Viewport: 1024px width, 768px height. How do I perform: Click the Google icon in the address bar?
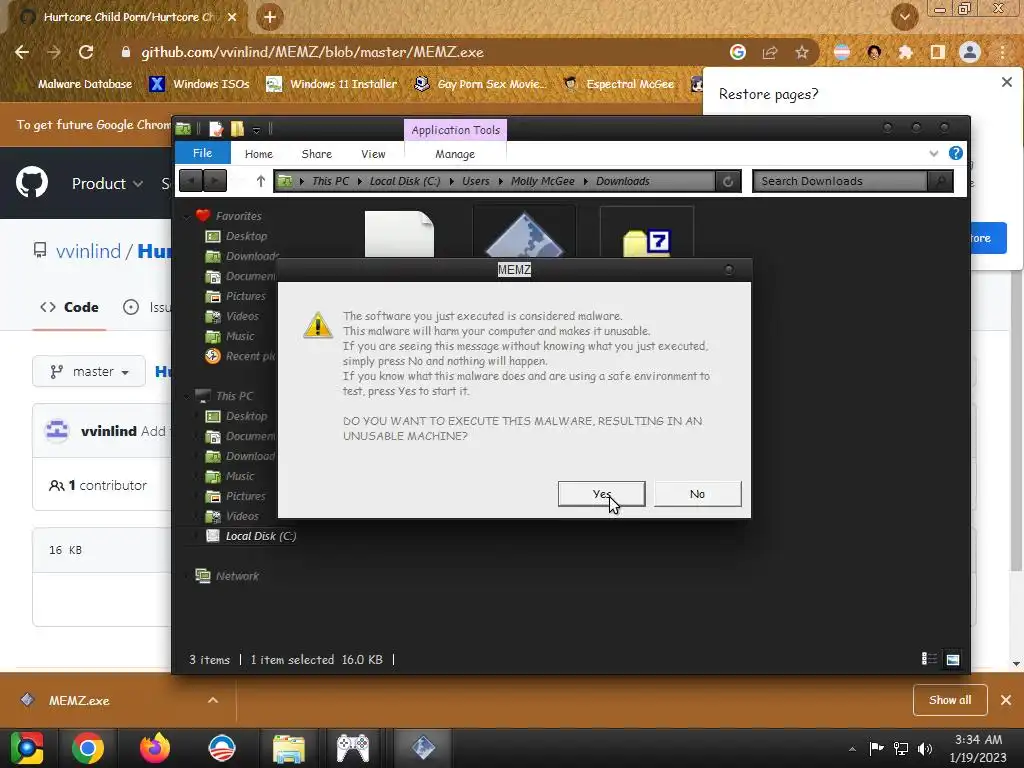tap(738, 52)
